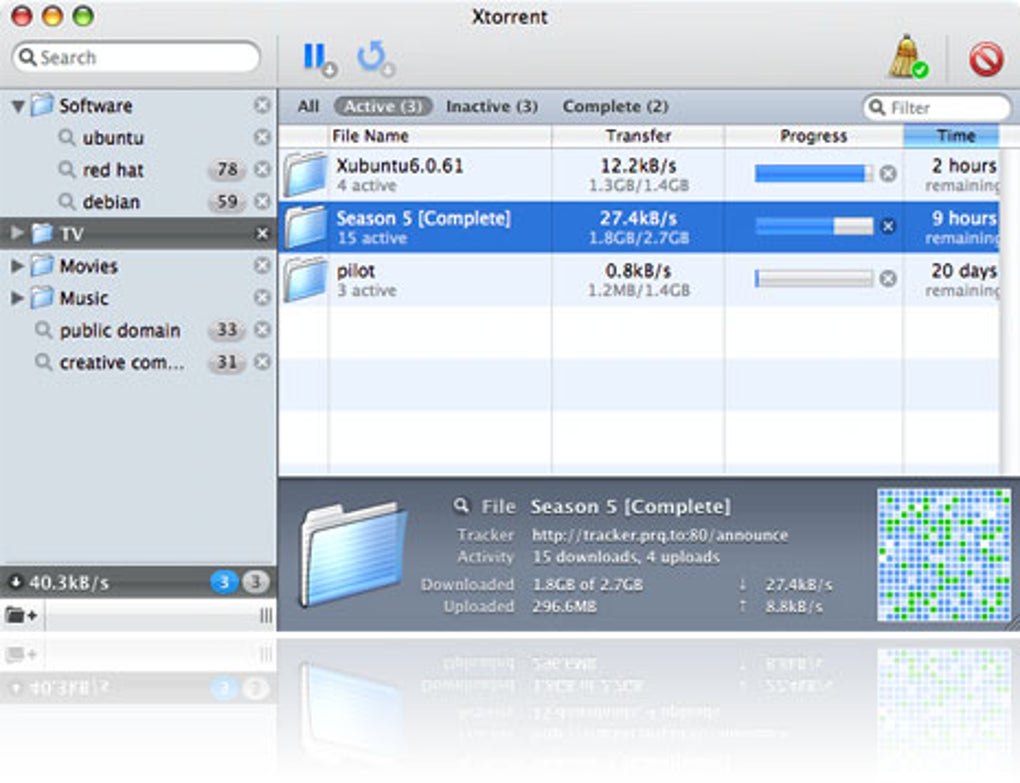Click the Season 5 progress bar
The image size is (1020, 783).
tap(814, 226)
